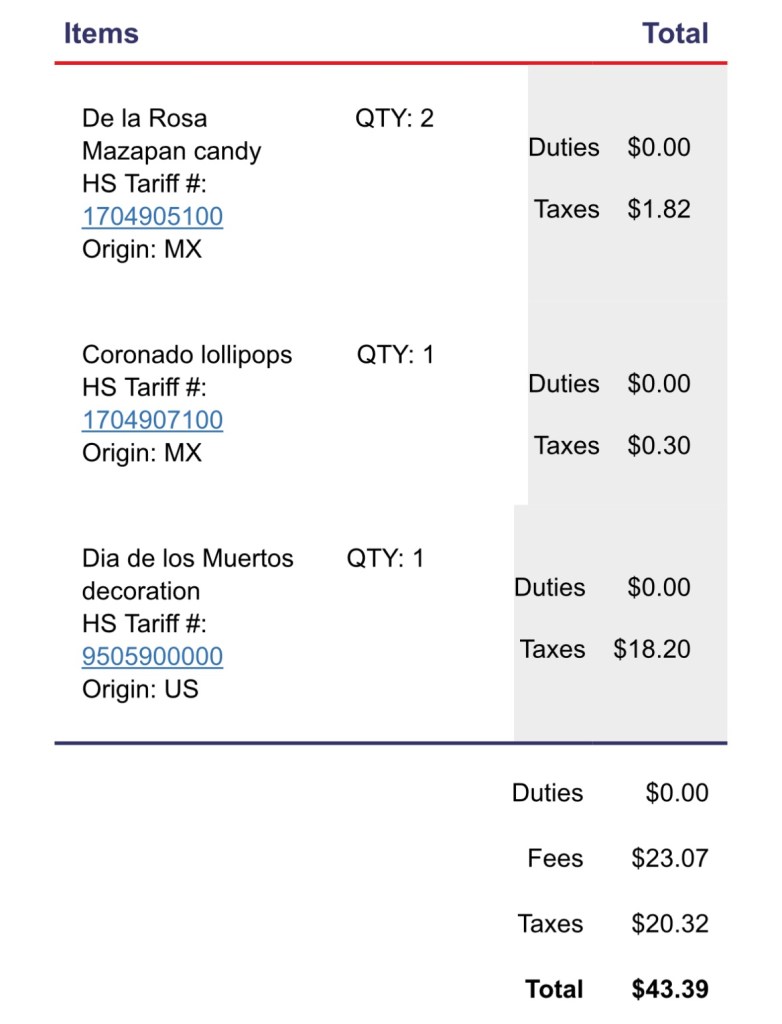Click the grand Total amount $43.39
The width and height of the screenshot is (782, 1024).
(x=670, y=990)
